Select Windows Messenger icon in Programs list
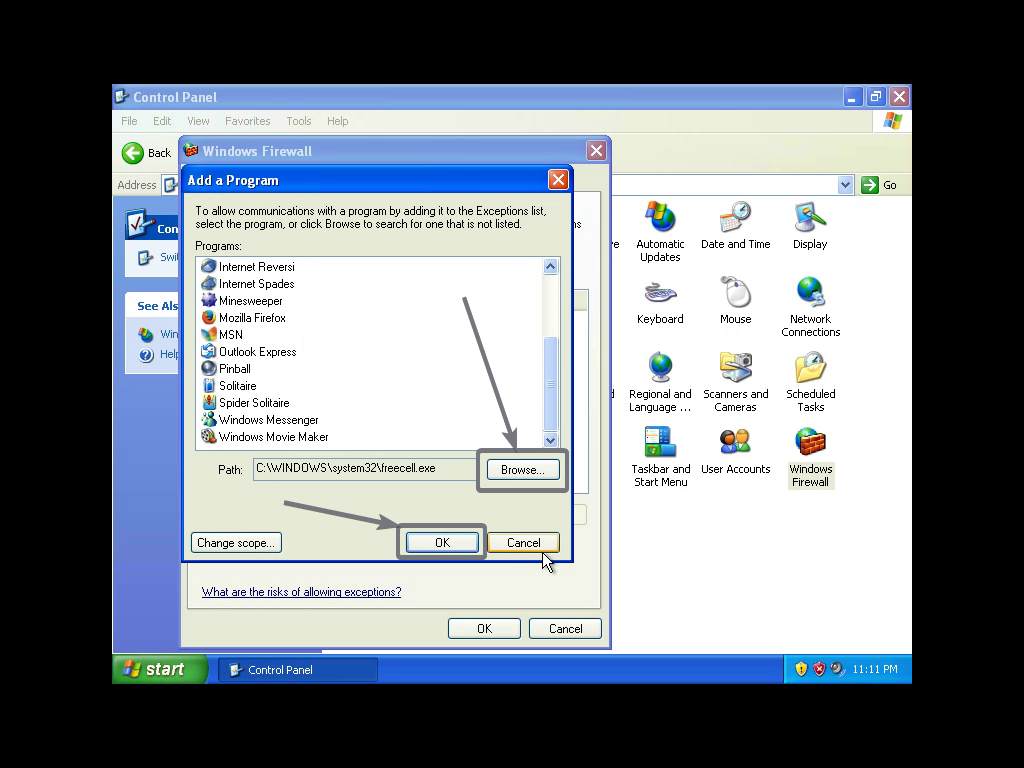1024x768 pixels. [x=208, y=419]
